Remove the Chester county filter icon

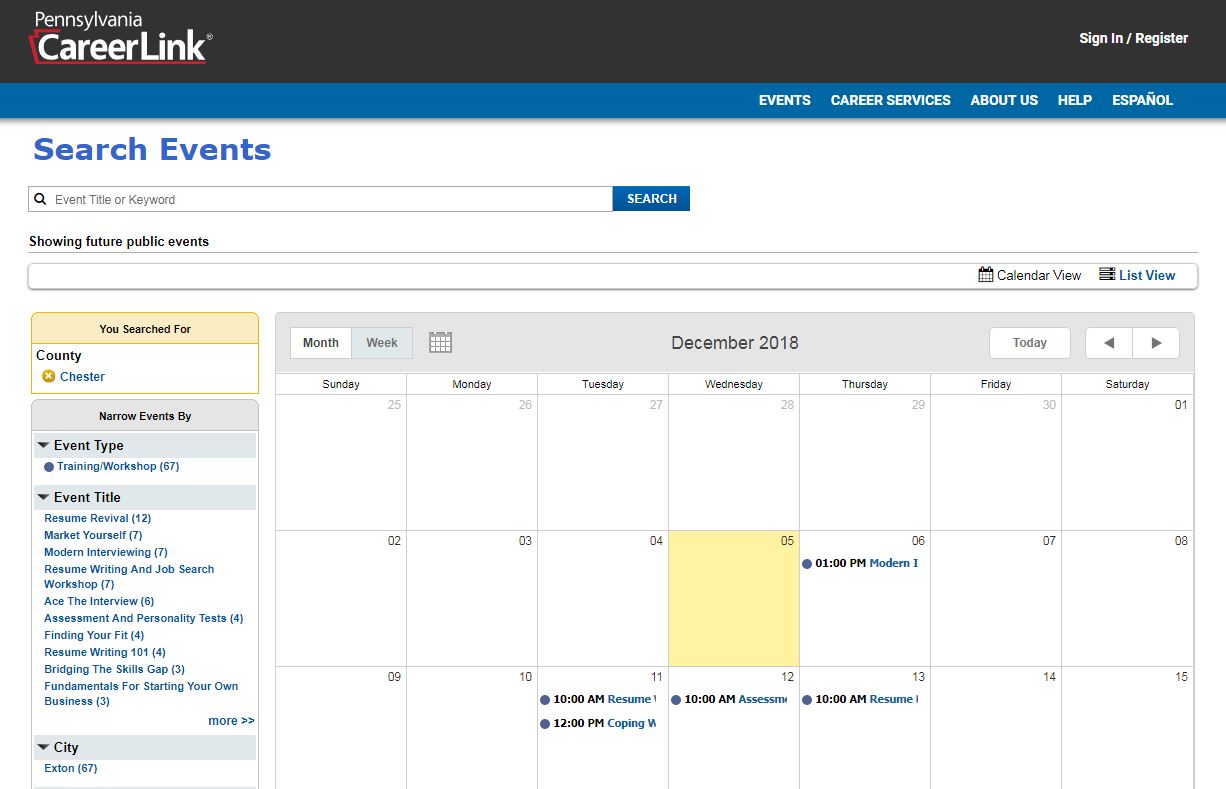(49, 376)
